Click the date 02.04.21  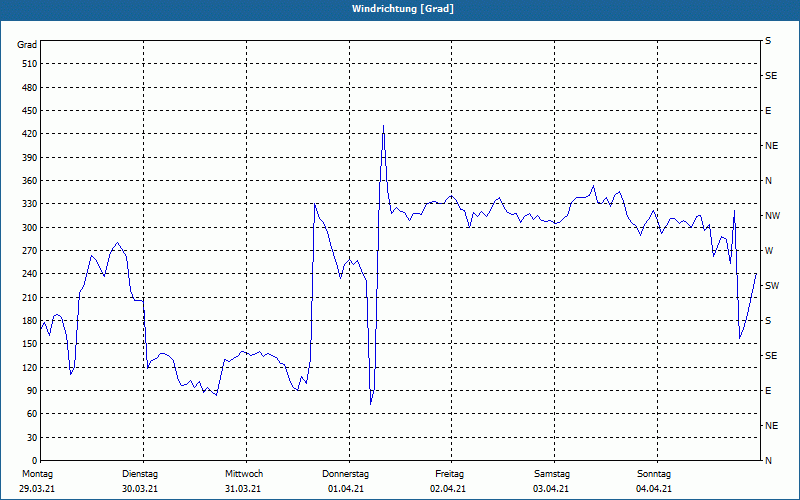(447, 489)
